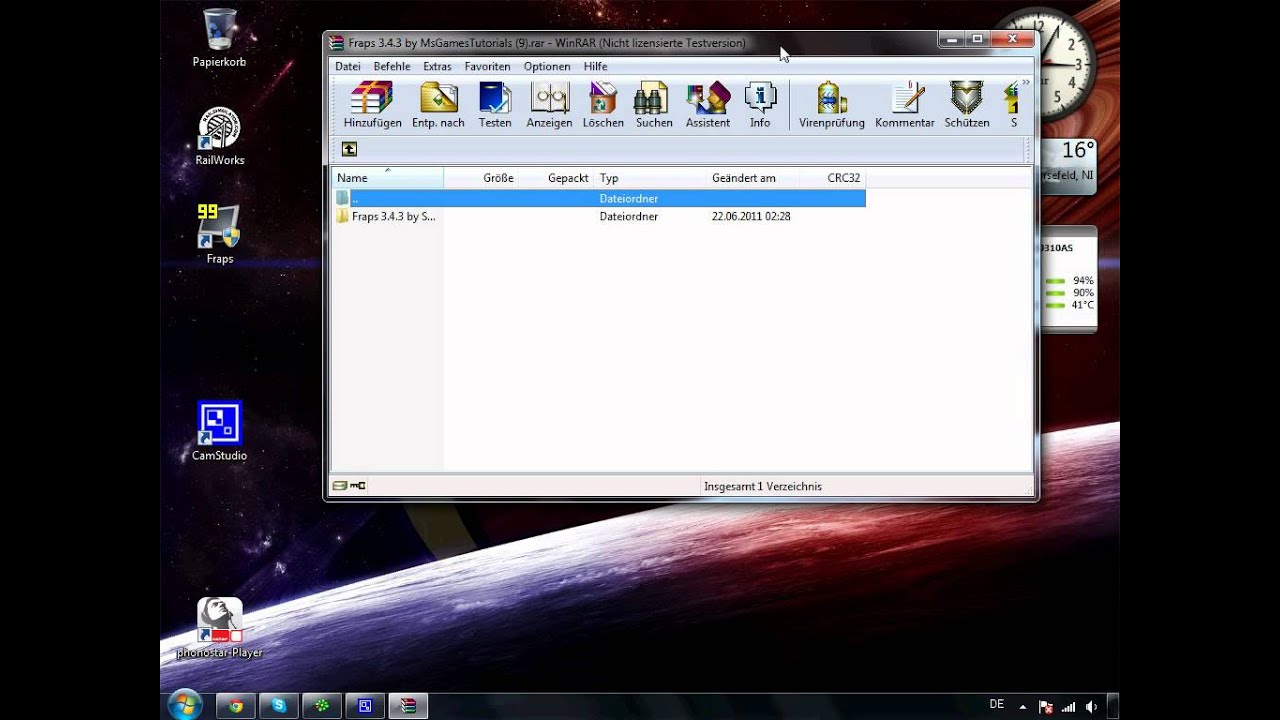Select the '..' parent folder row
The image size is (1280, 720).
pyautogui.click(x=599, y=198)
